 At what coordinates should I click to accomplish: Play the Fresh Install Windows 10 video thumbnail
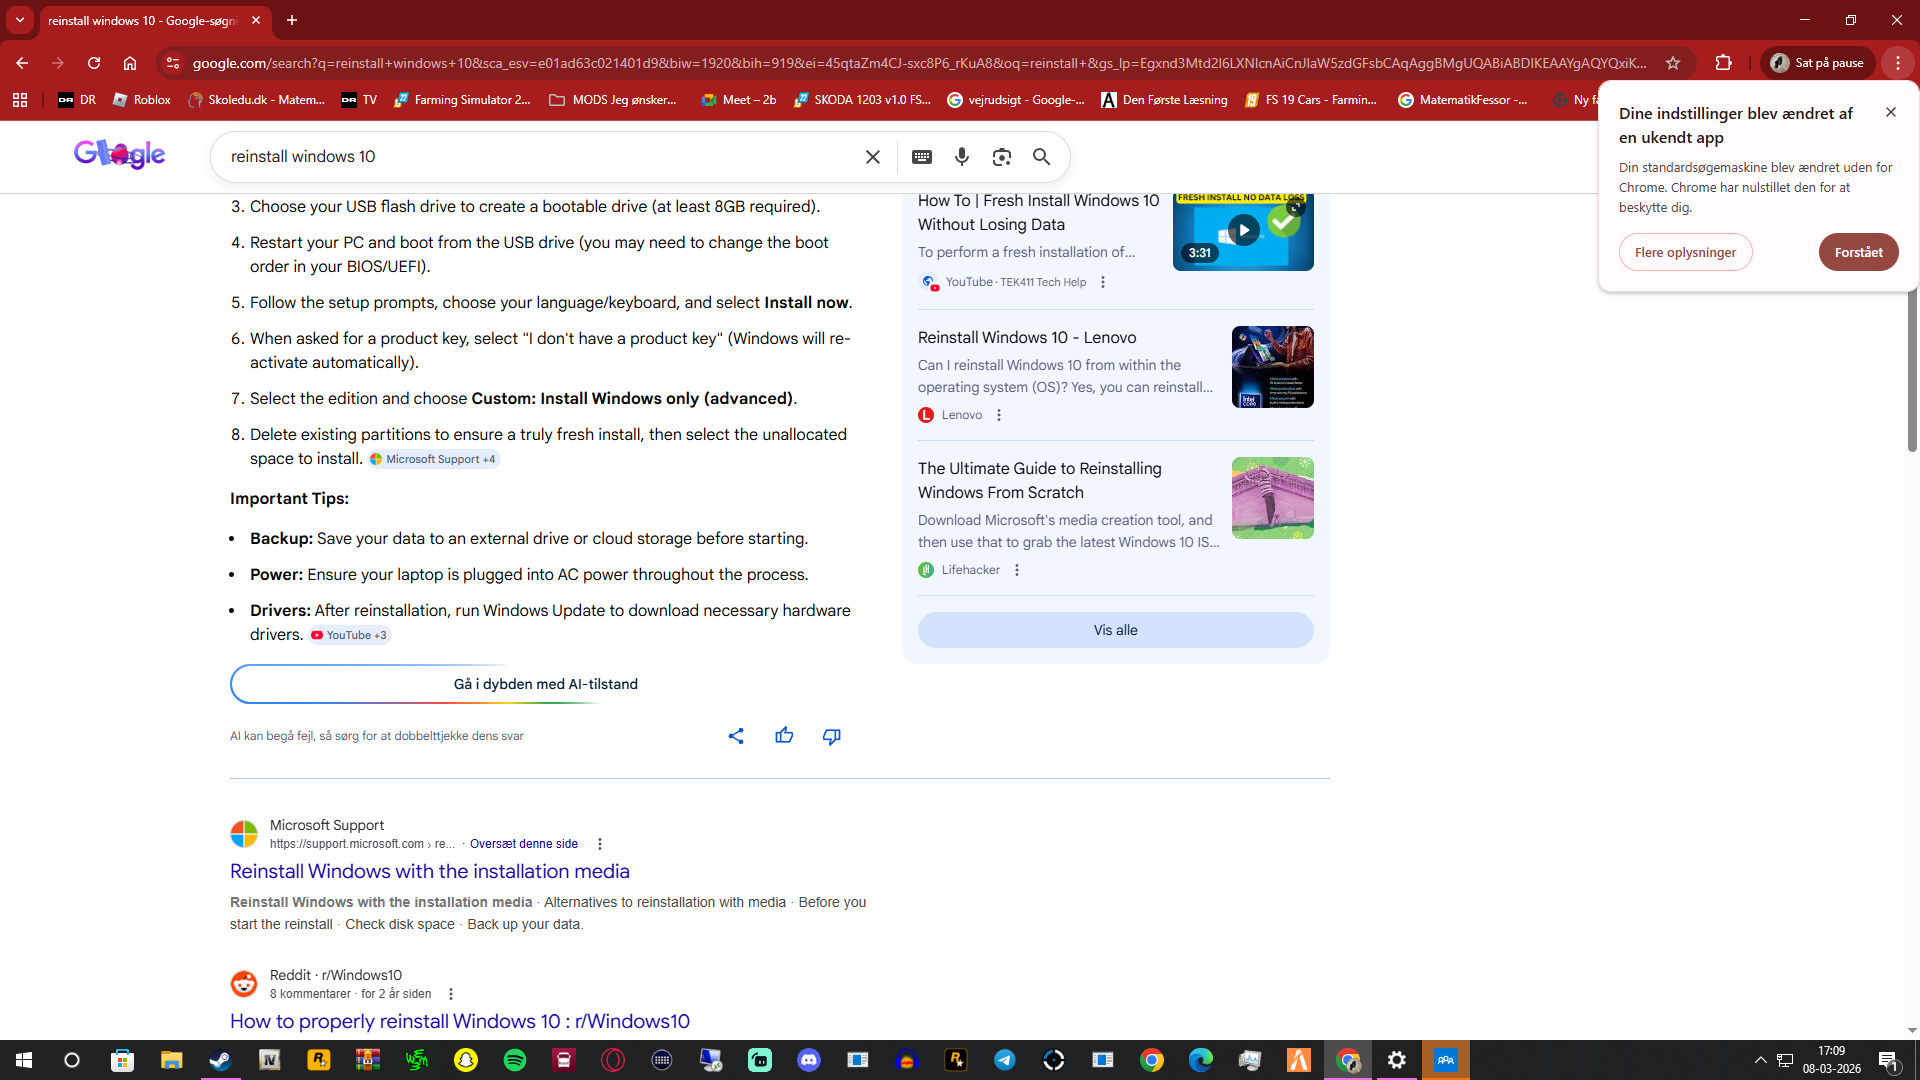tap(1243, 231)
